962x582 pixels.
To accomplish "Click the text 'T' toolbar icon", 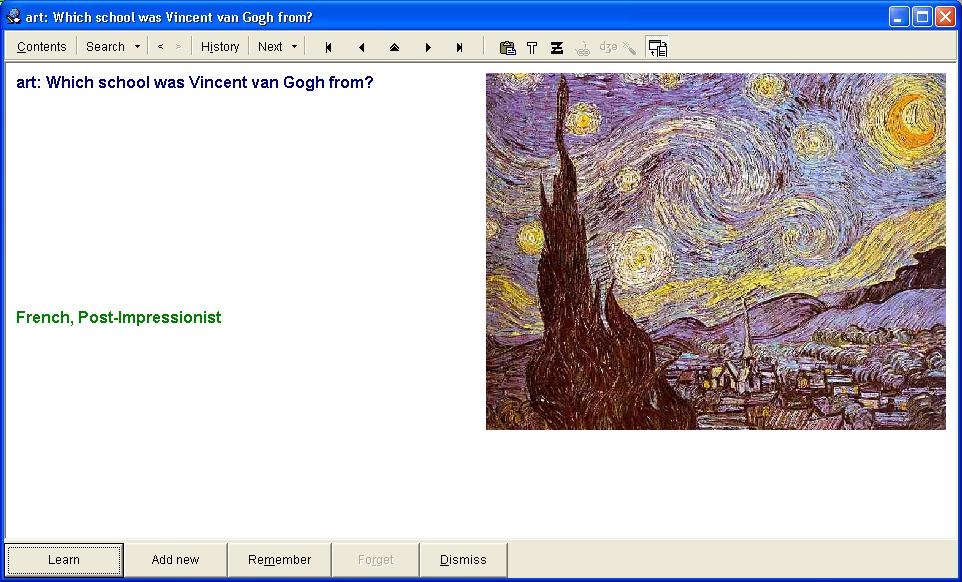I will pos(532,47).
